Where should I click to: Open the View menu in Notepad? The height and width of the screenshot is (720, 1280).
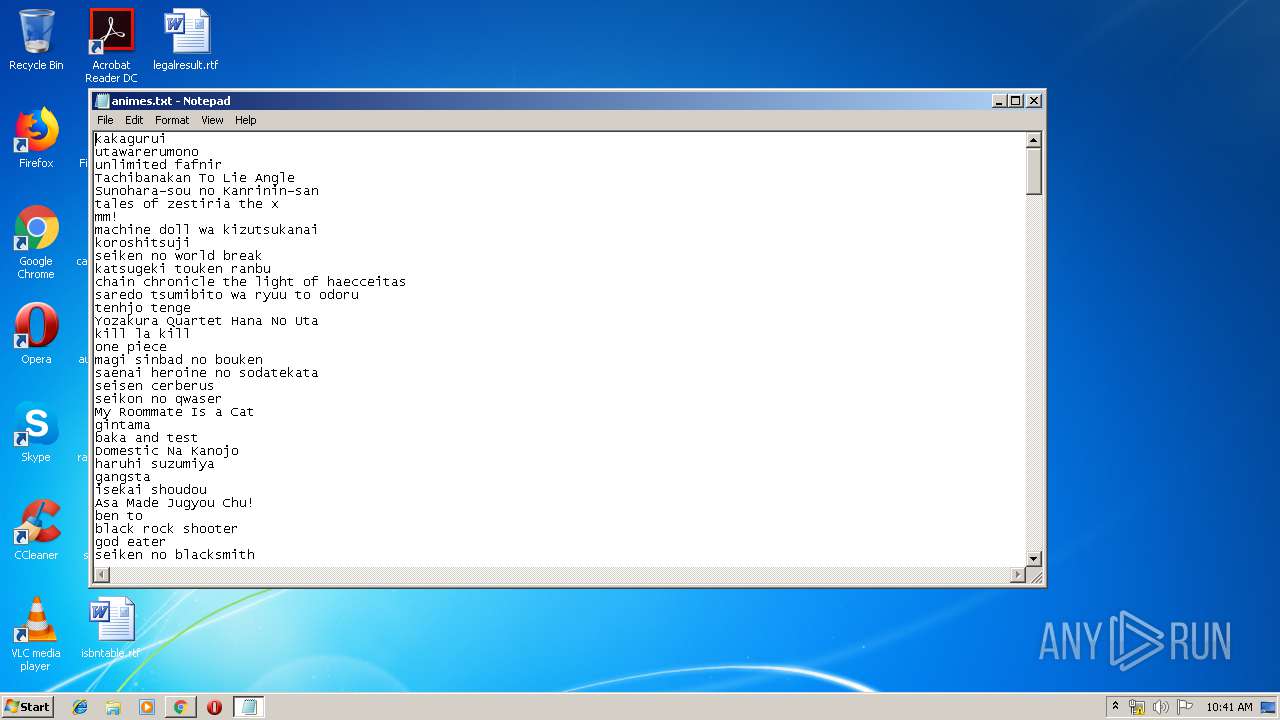point(212,120)
